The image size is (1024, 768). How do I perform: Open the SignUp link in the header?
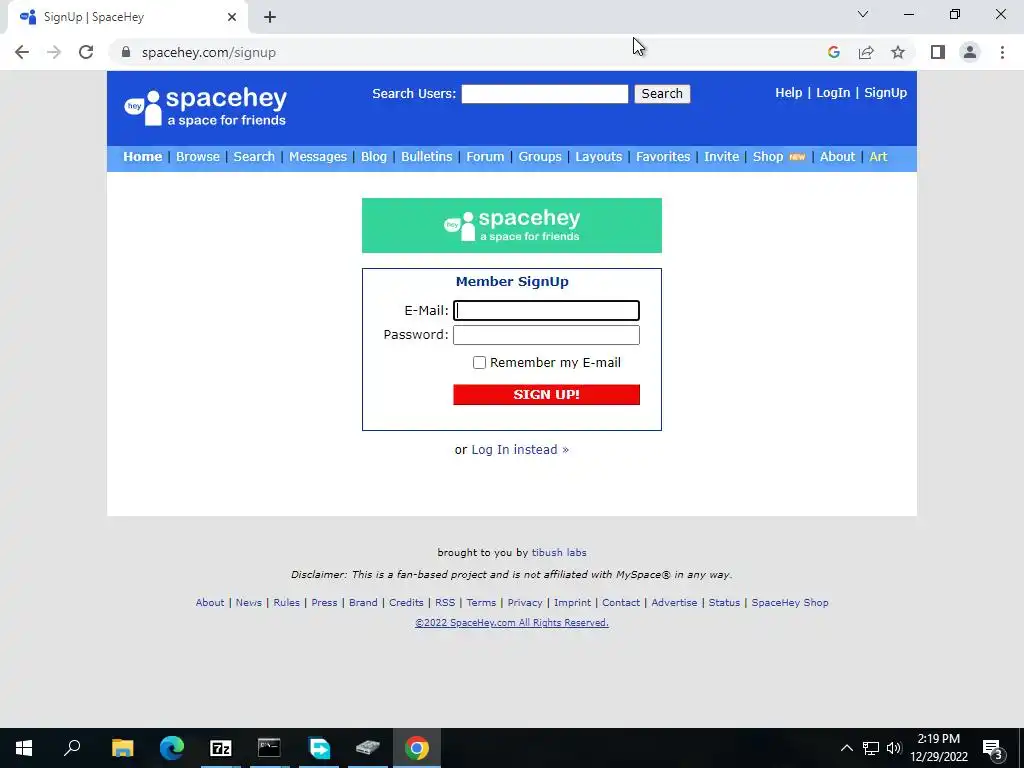click(x=886, y=93)
